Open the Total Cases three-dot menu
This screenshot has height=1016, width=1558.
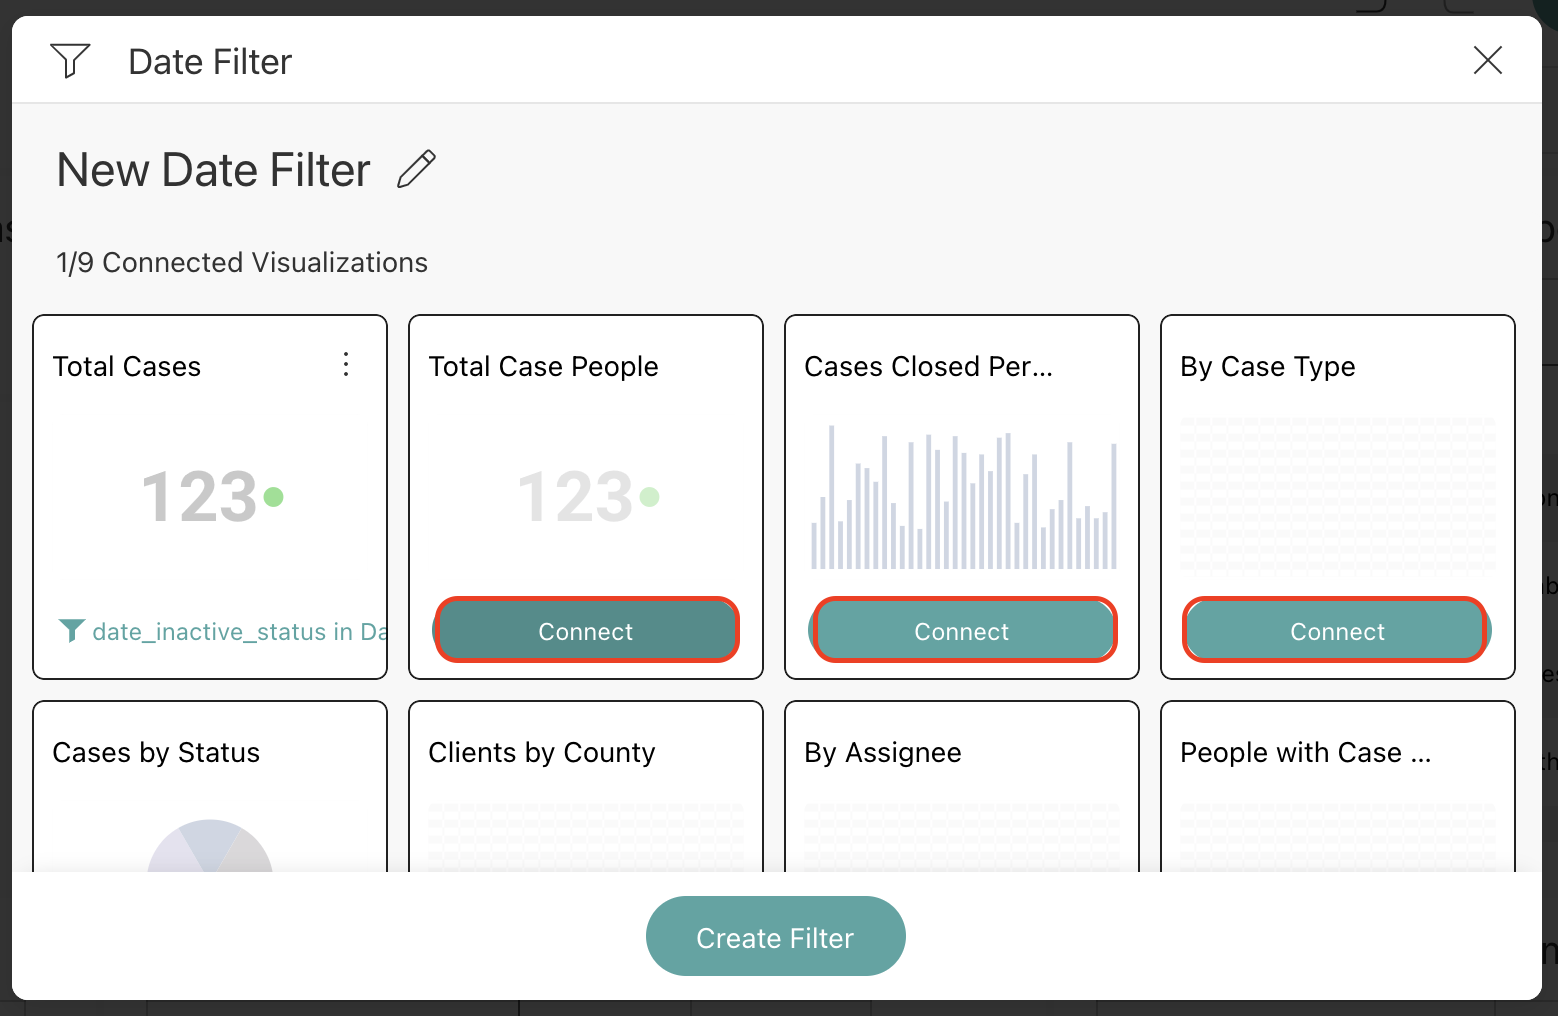coord(346,364)
